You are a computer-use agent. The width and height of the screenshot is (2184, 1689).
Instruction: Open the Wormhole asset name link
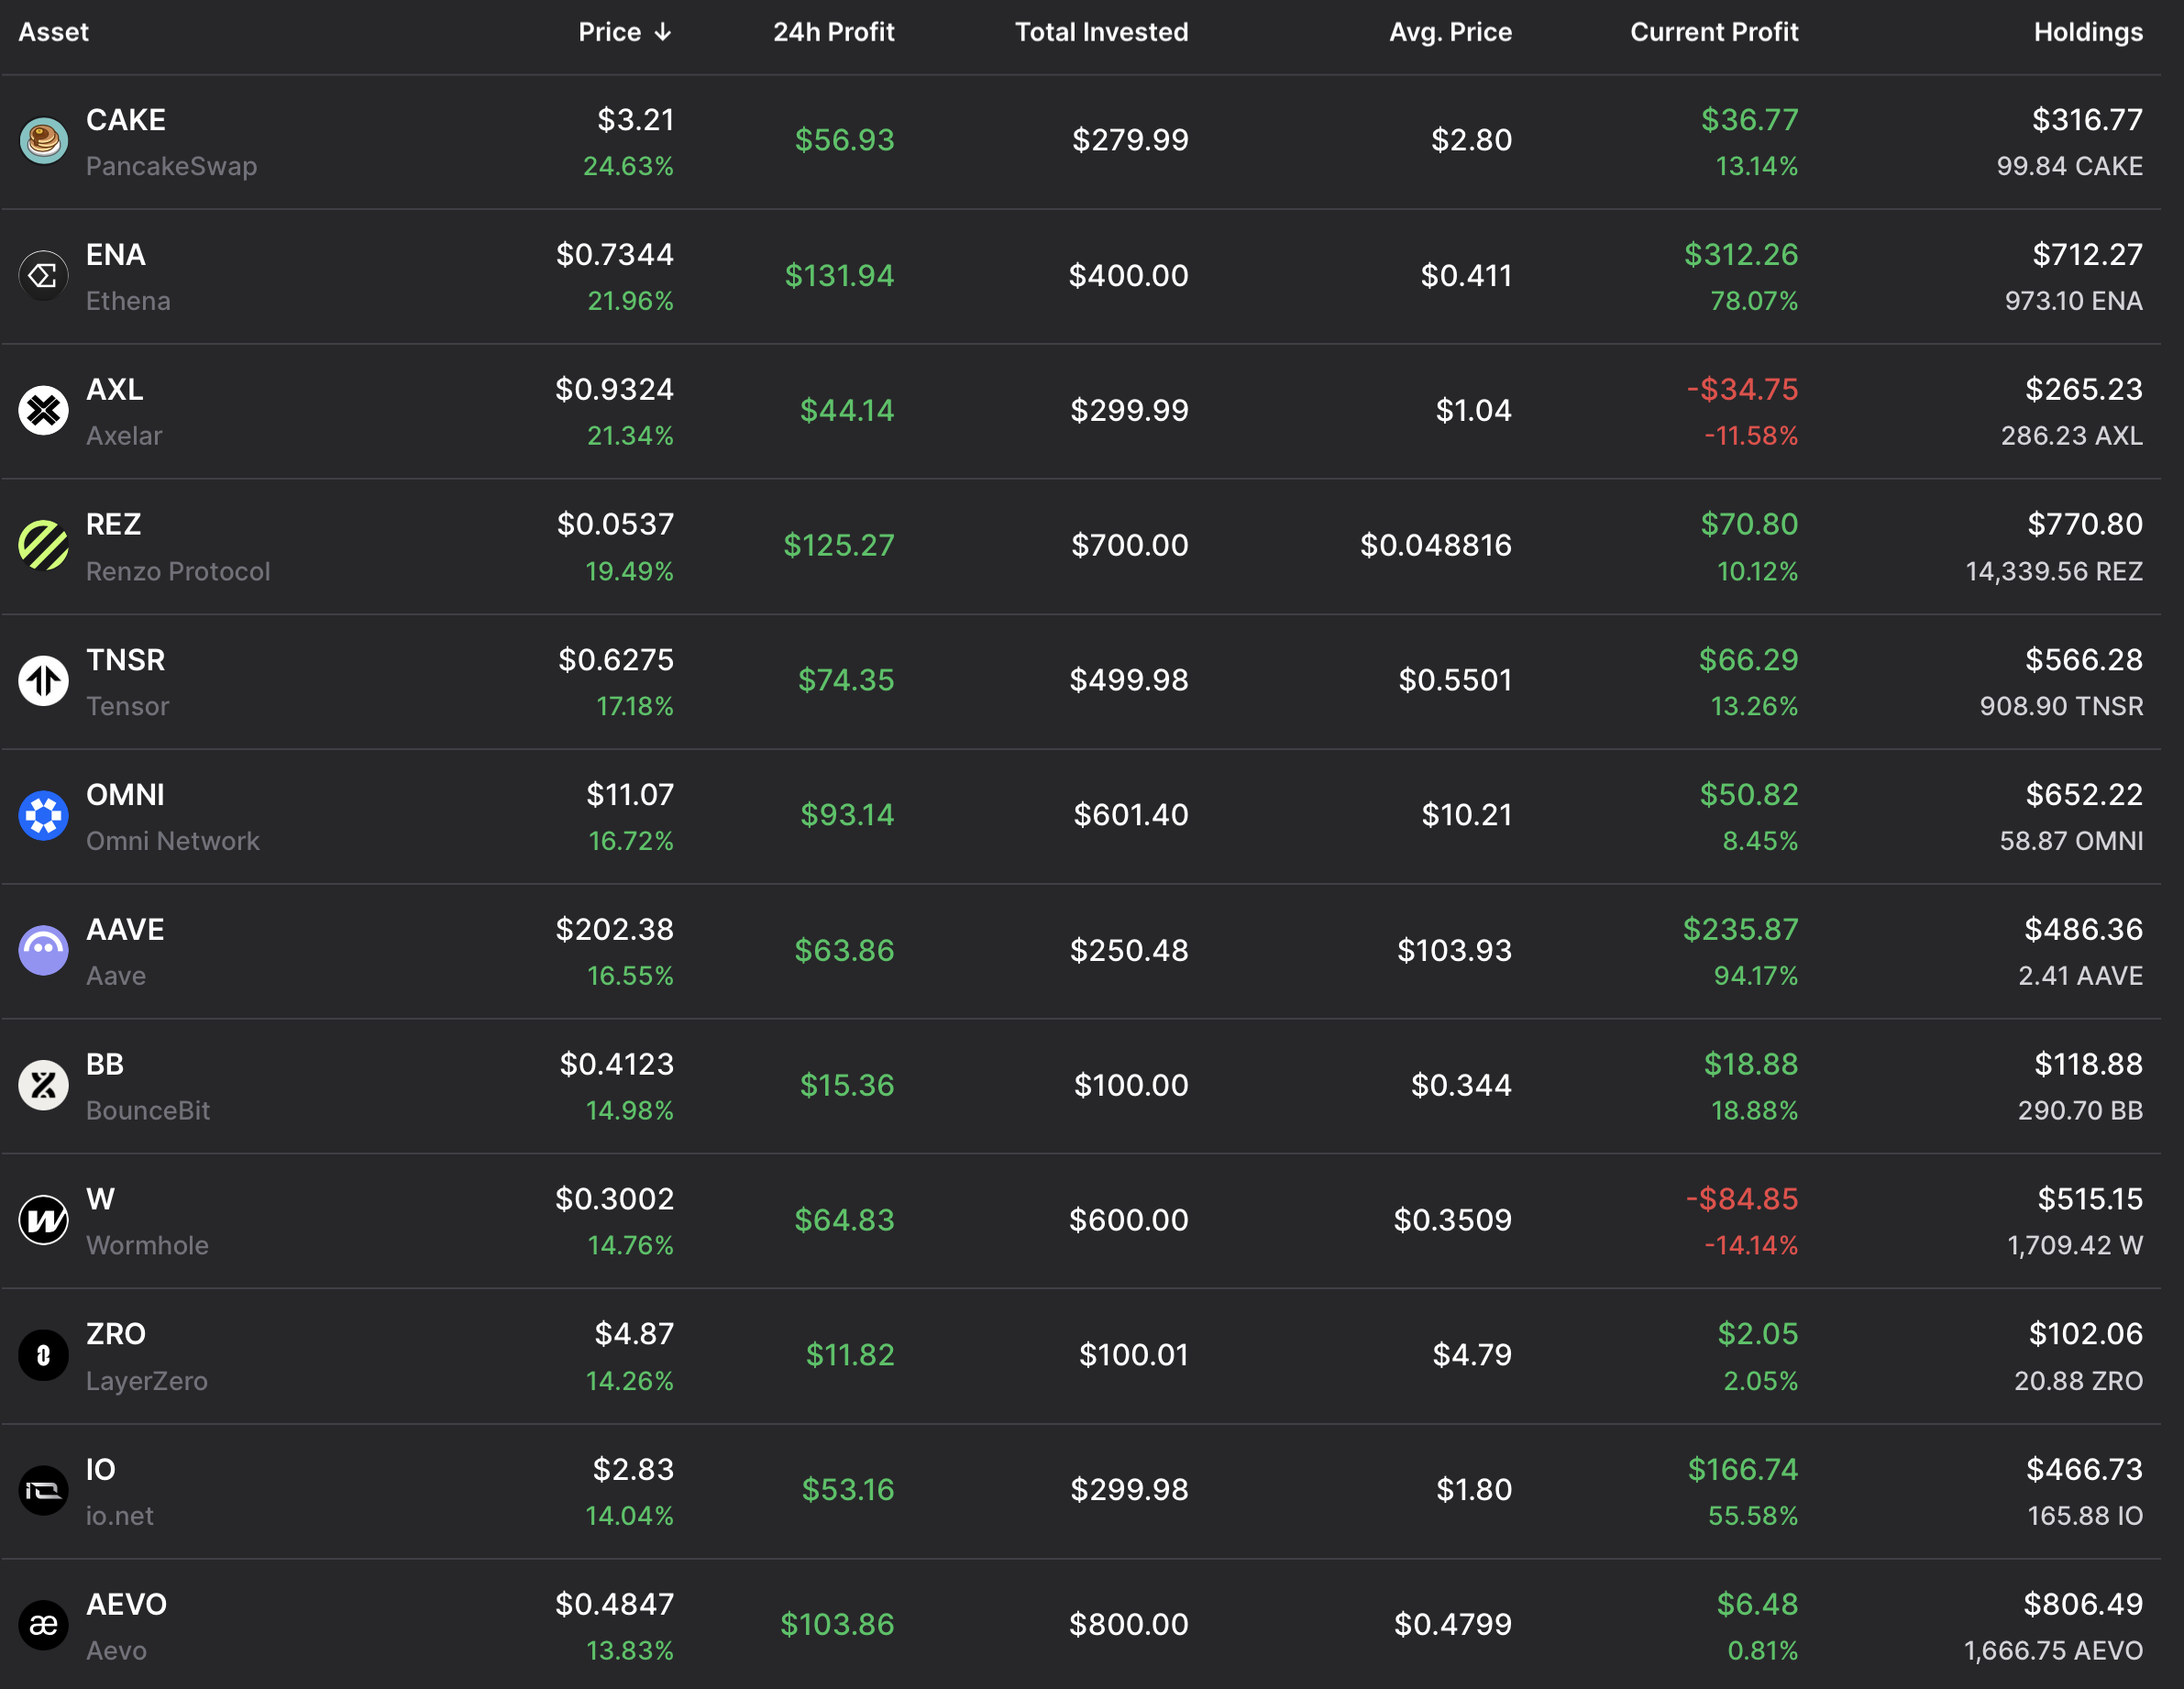click(147, 1246)
